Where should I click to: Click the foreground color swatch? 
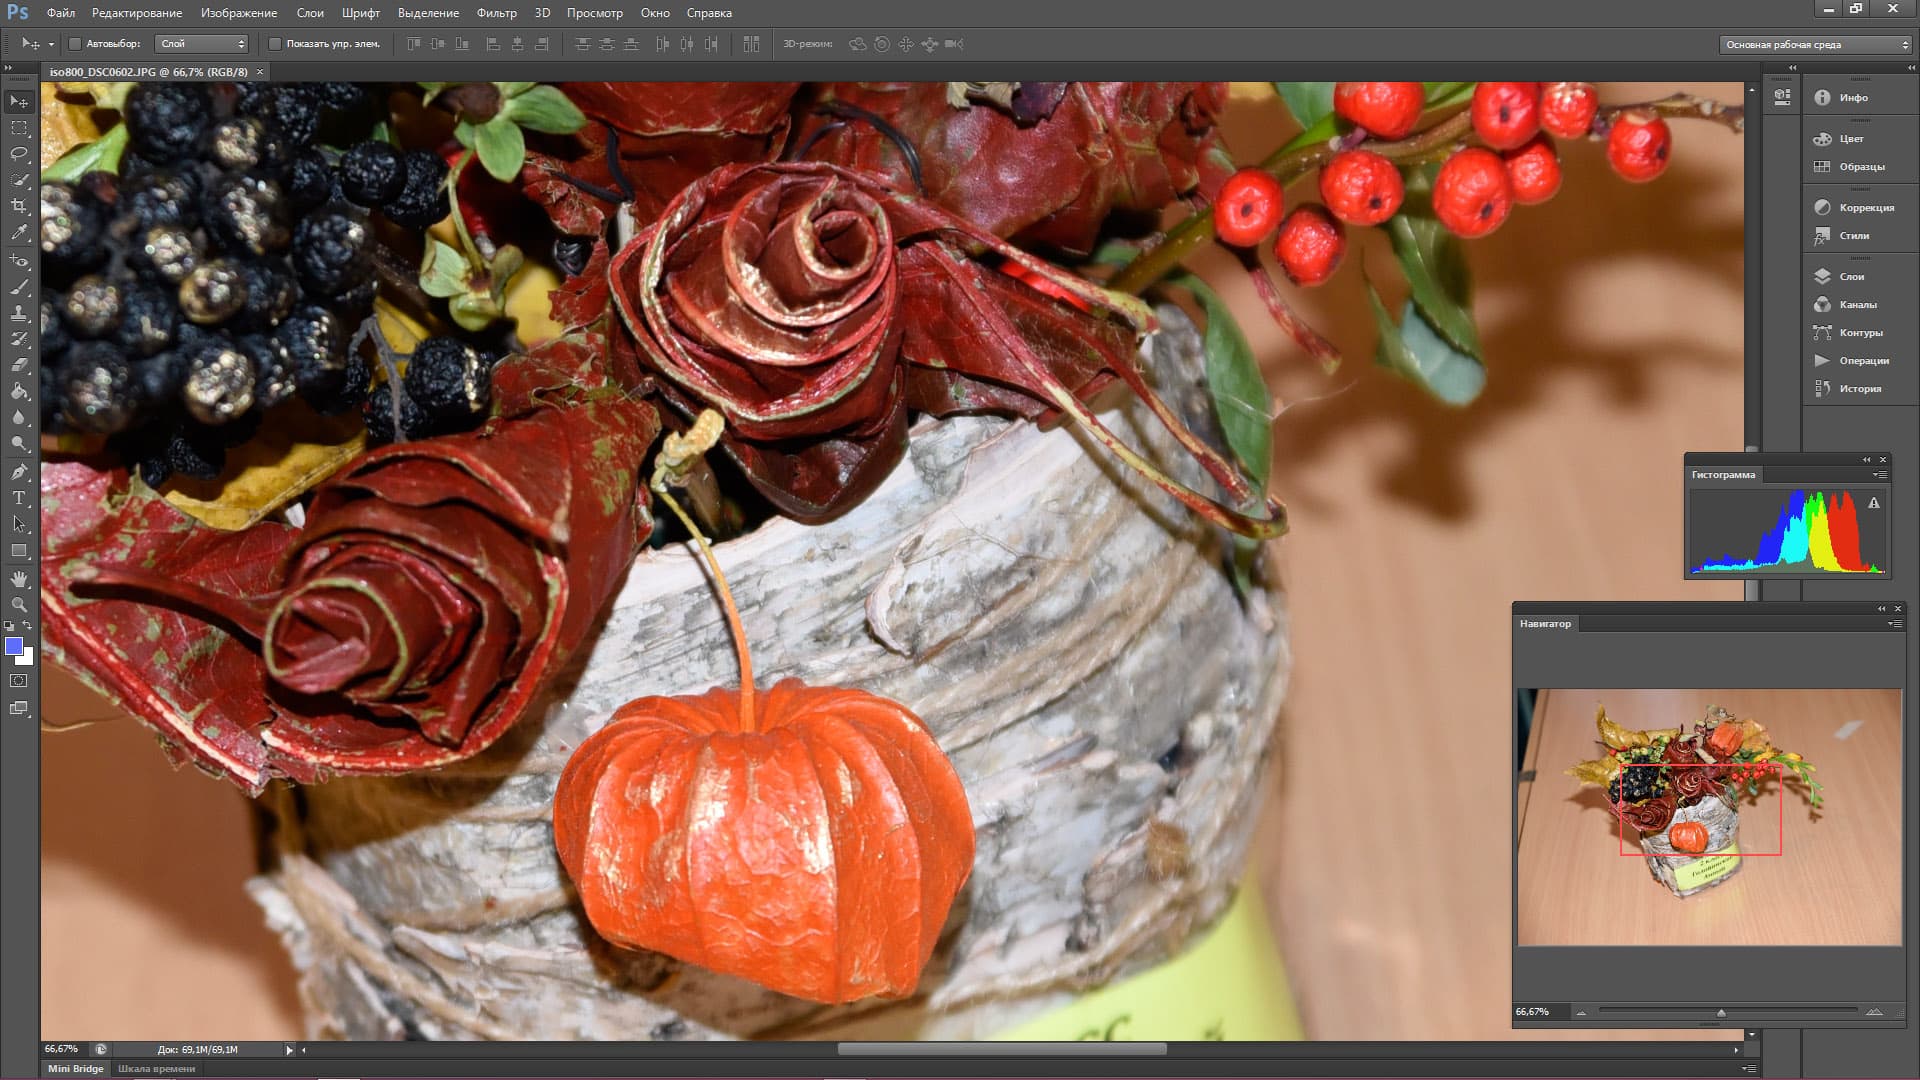[14, 647]
